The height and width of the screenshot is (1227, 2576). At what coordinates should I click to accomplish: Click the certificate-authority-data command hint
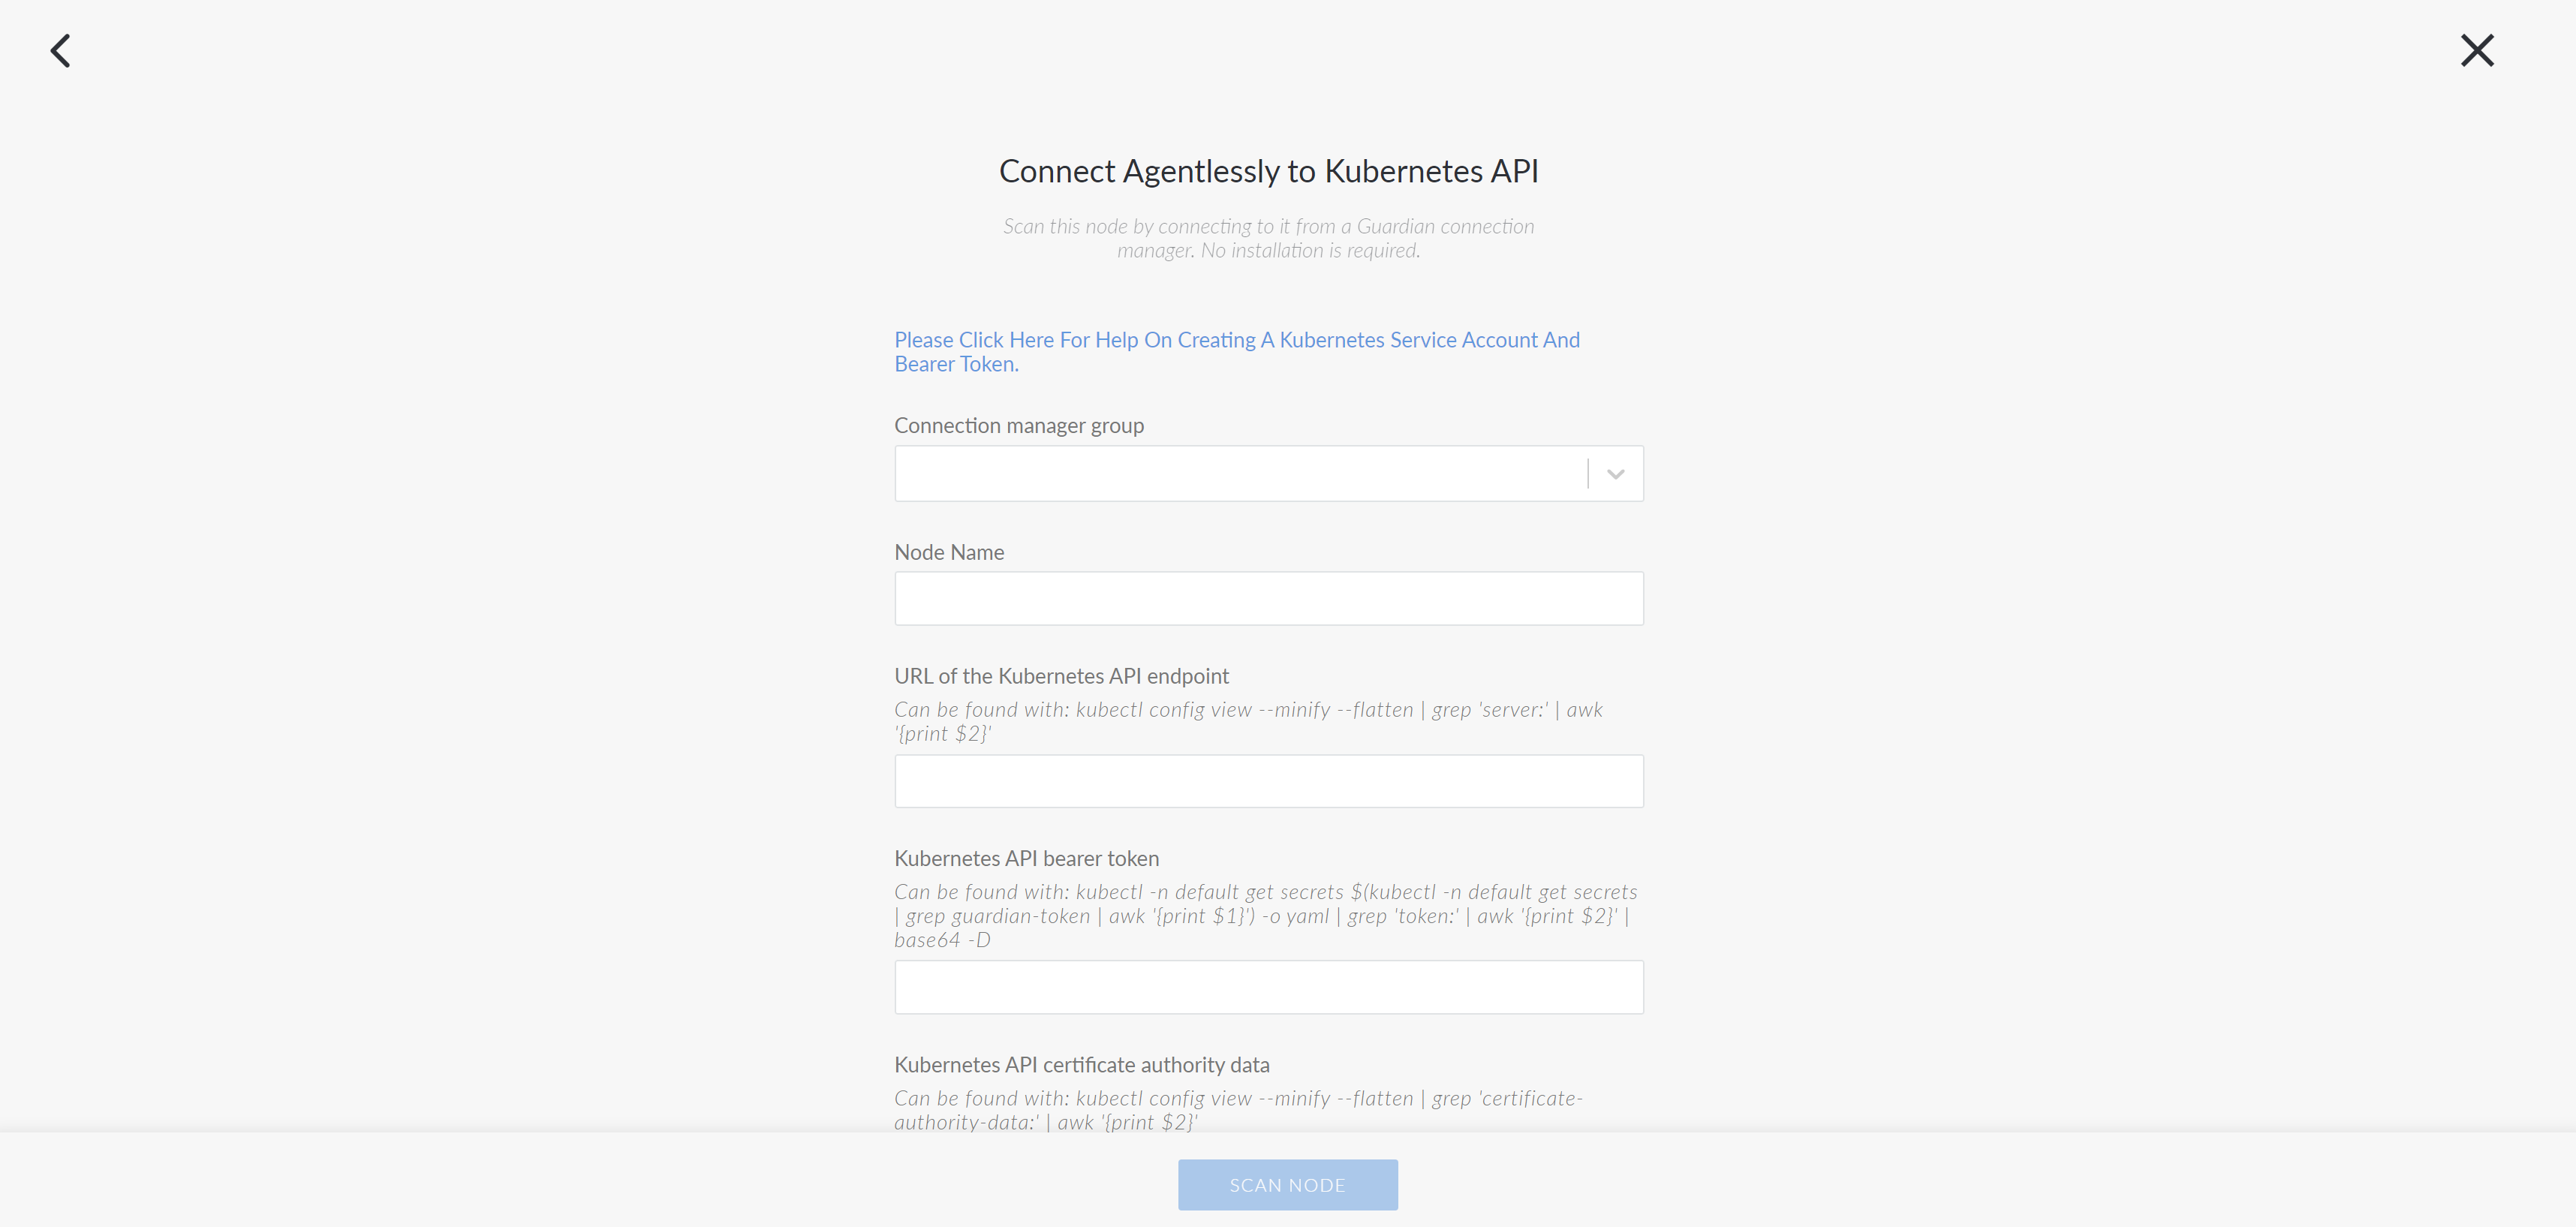click(1238, 1110)
